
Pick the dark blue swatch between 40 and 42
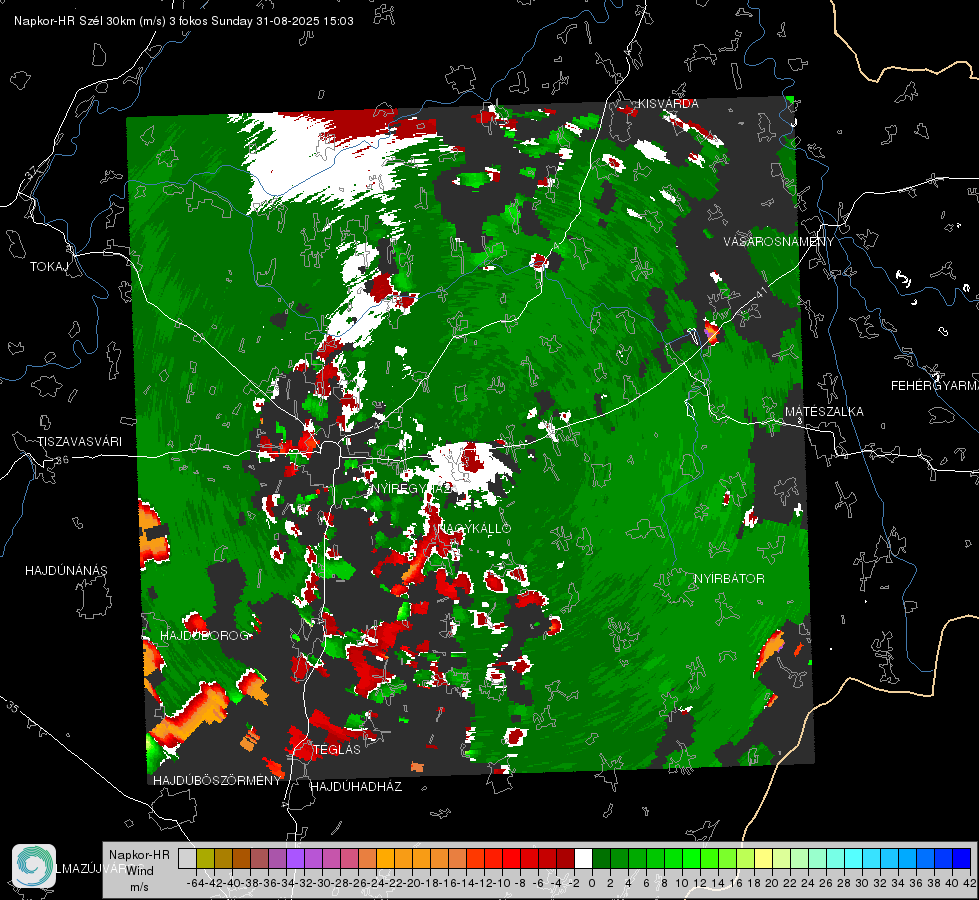(961, 859)
